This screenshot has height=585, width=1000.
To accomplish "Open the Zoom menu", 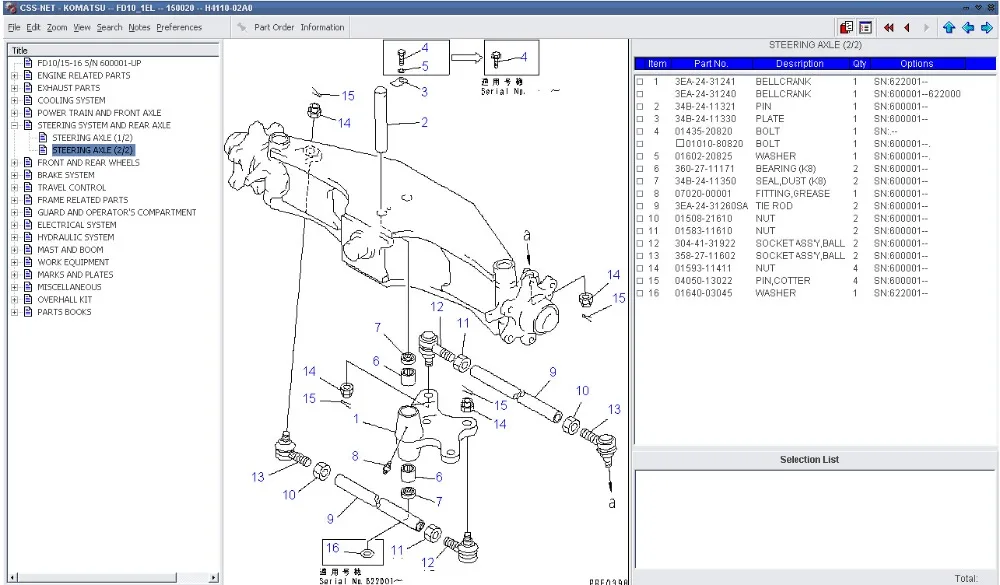I will [x=57, y=27].
